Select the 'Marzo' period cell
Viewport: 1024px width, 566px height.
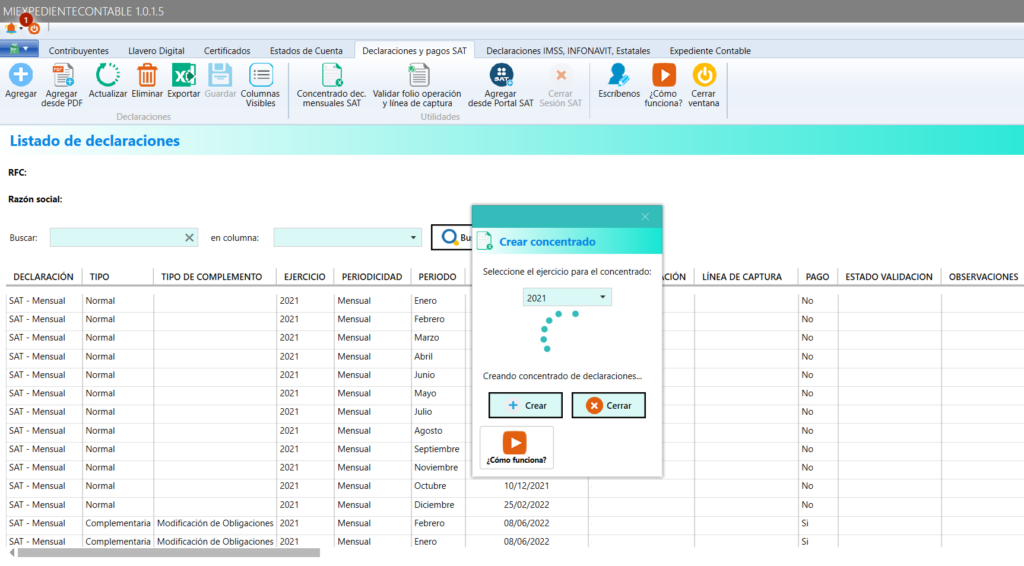pos(426,338)
